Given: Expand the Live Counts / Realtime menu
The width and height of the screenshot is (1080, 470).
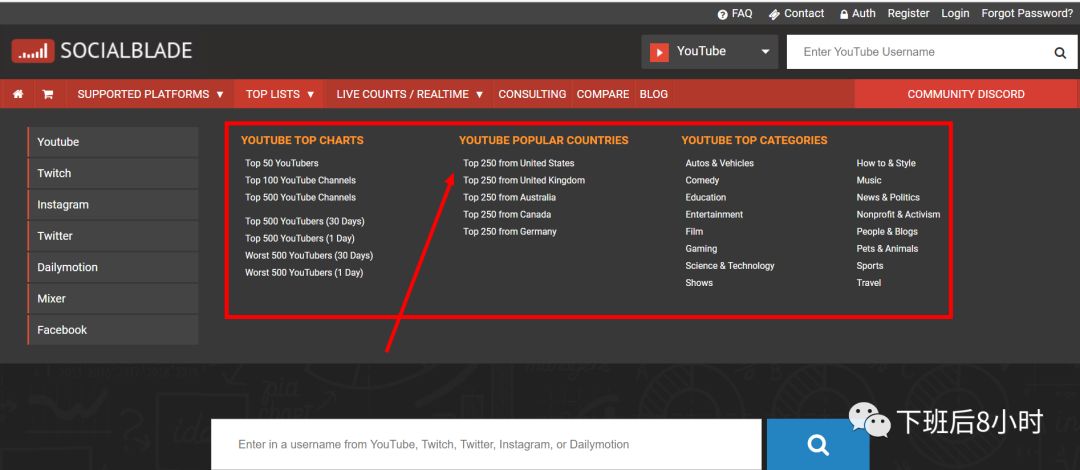Looking at the screenshot, I should click(409, 94).
